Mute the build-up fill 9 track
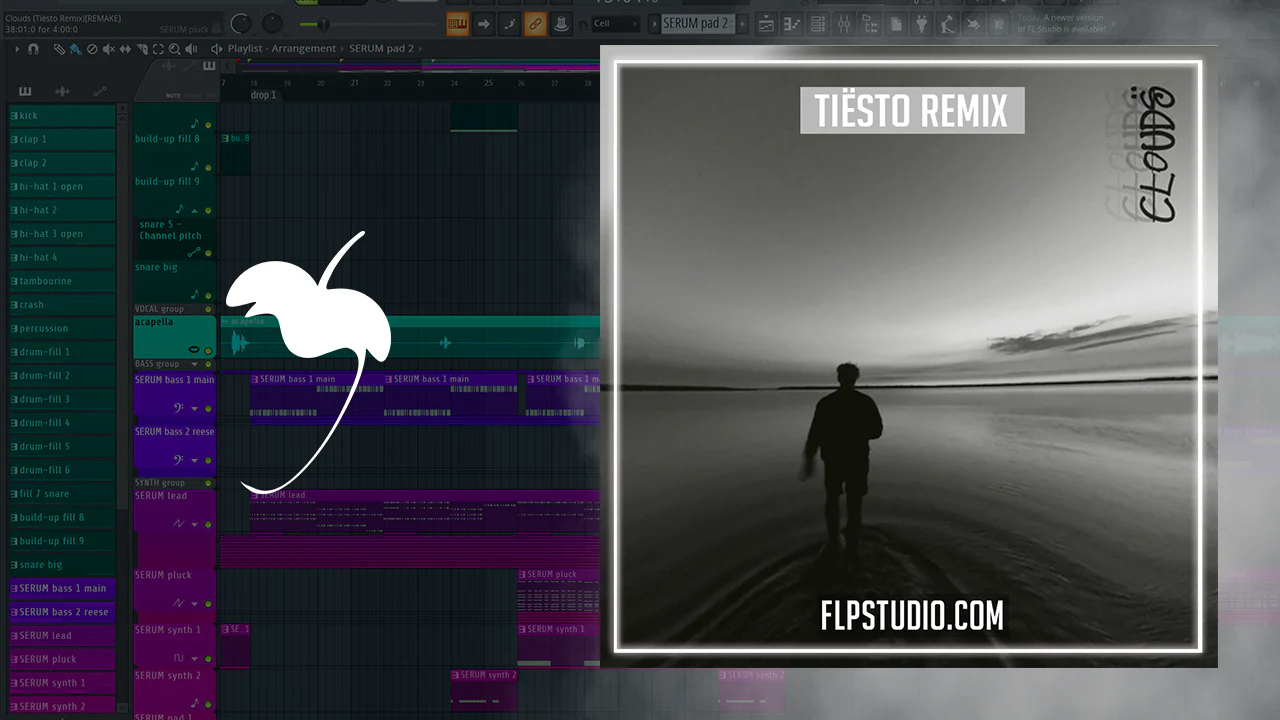Image resolution: width=1280 pixels, height=720 pixels. (208, 211)
